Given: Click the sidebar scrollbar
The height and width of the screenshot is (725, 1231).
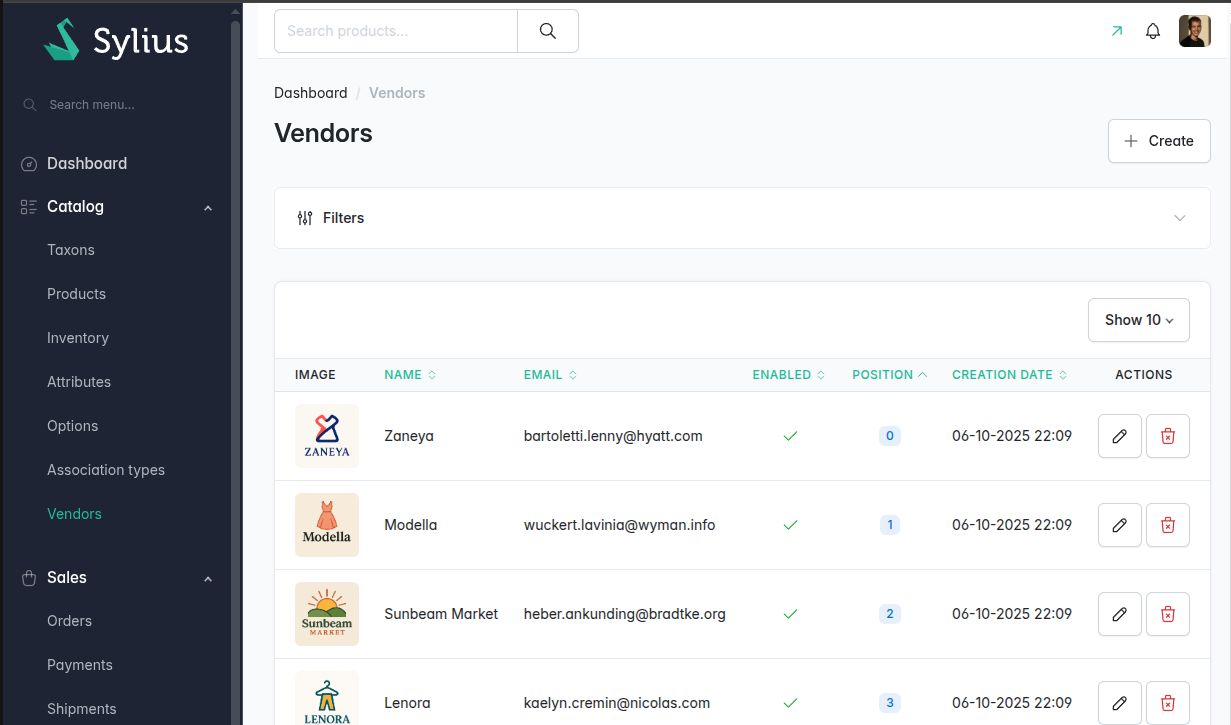Looking at the screenshot, I should tap(236, 370).
